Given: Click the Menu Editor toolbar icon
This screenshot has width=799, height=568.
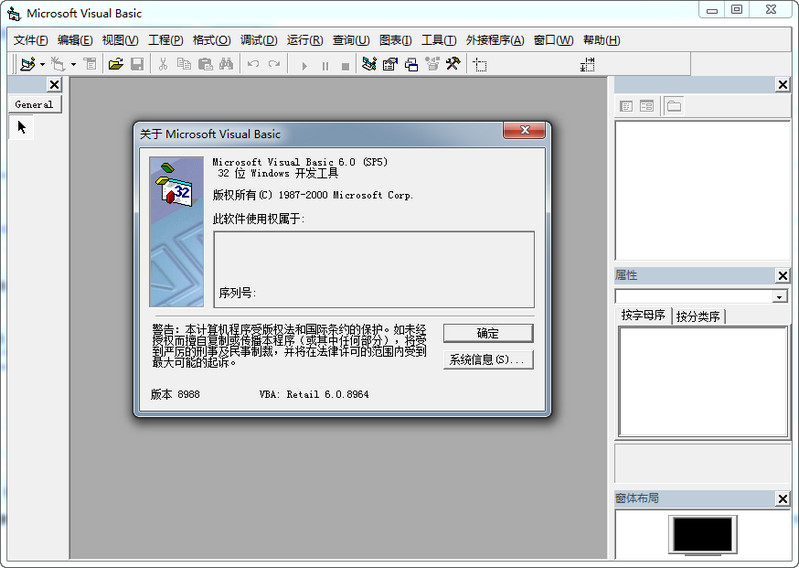Looking at the screenshot, I should [x=90, y=64].
